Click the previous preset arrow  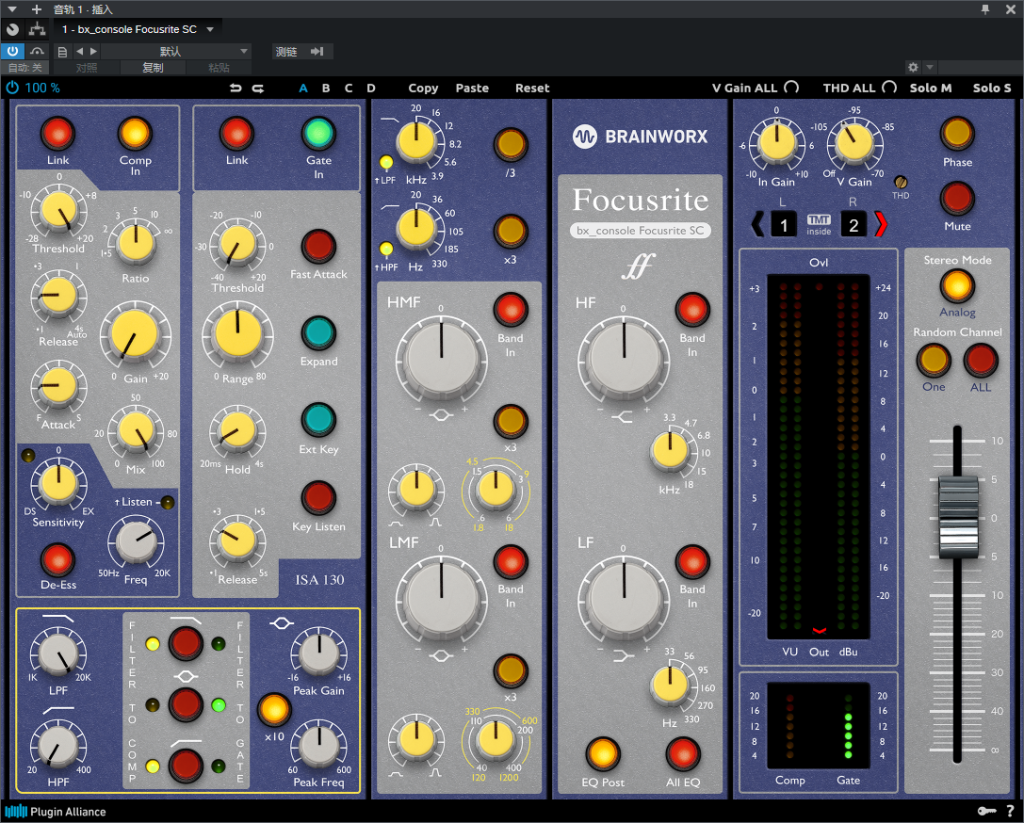tap(80, 51)
